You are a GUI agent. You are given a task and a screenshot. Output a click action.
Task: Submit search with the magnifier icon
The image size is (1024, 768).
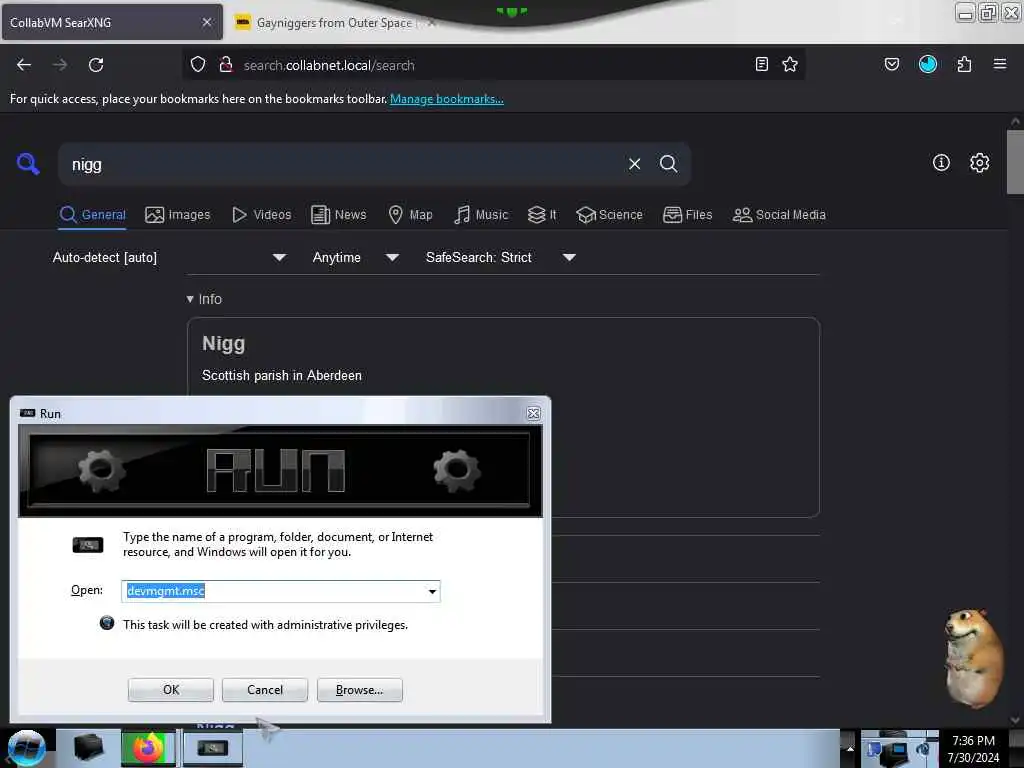668,164
